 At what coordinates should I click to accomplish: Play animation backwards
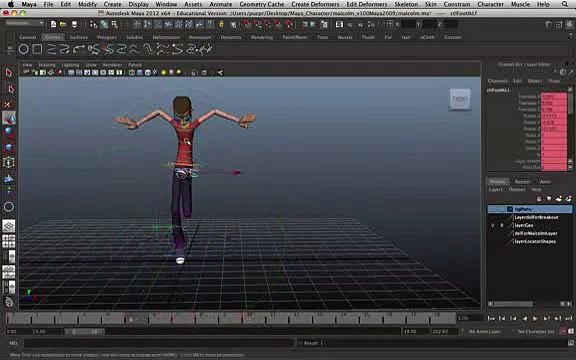click(x=525, y=318)
